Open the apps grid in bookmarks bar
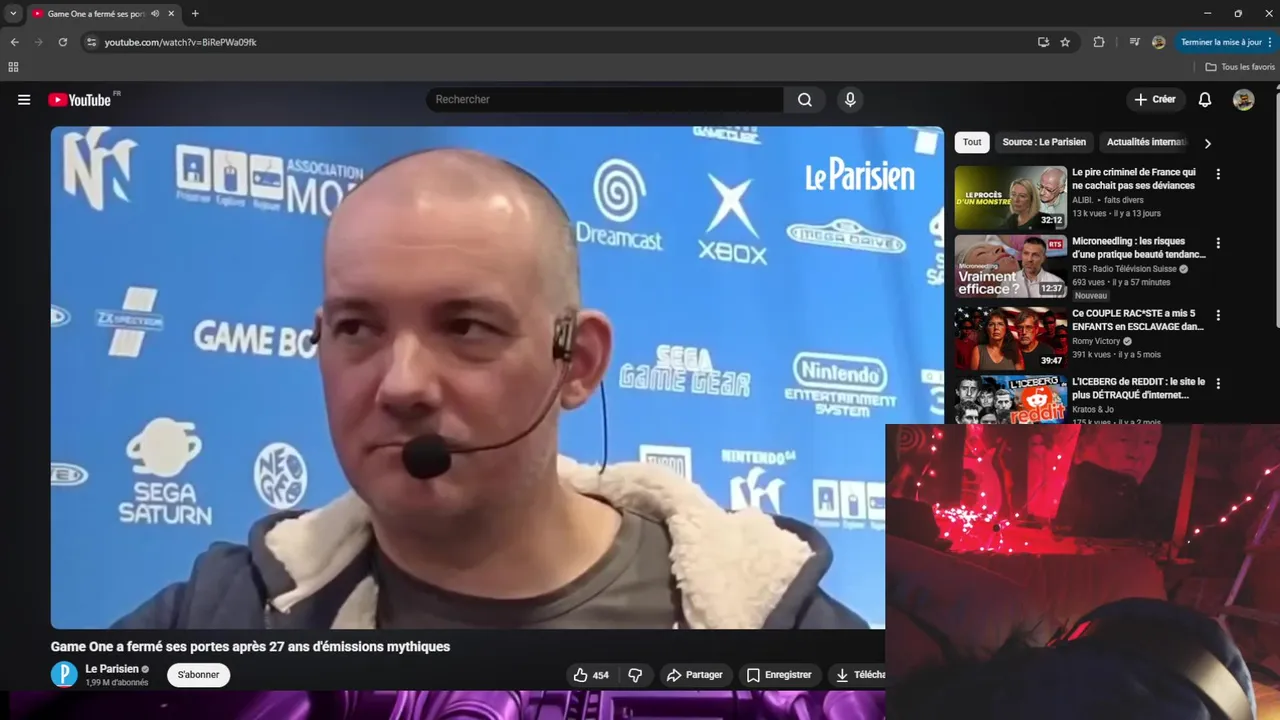 coord(13,67)
